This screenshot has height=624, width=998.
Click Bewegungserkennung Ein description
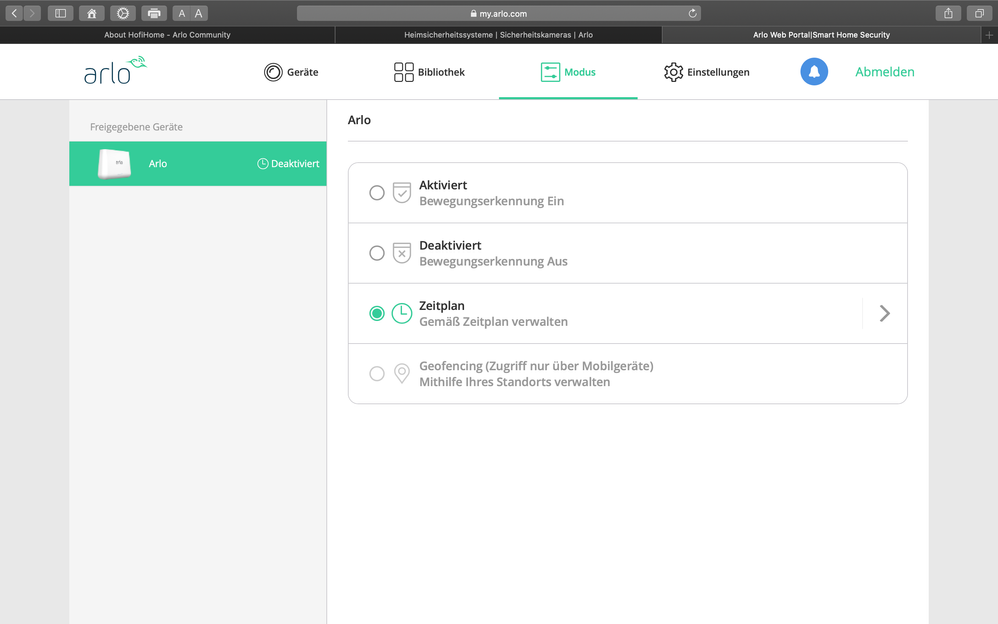[491, 201]
